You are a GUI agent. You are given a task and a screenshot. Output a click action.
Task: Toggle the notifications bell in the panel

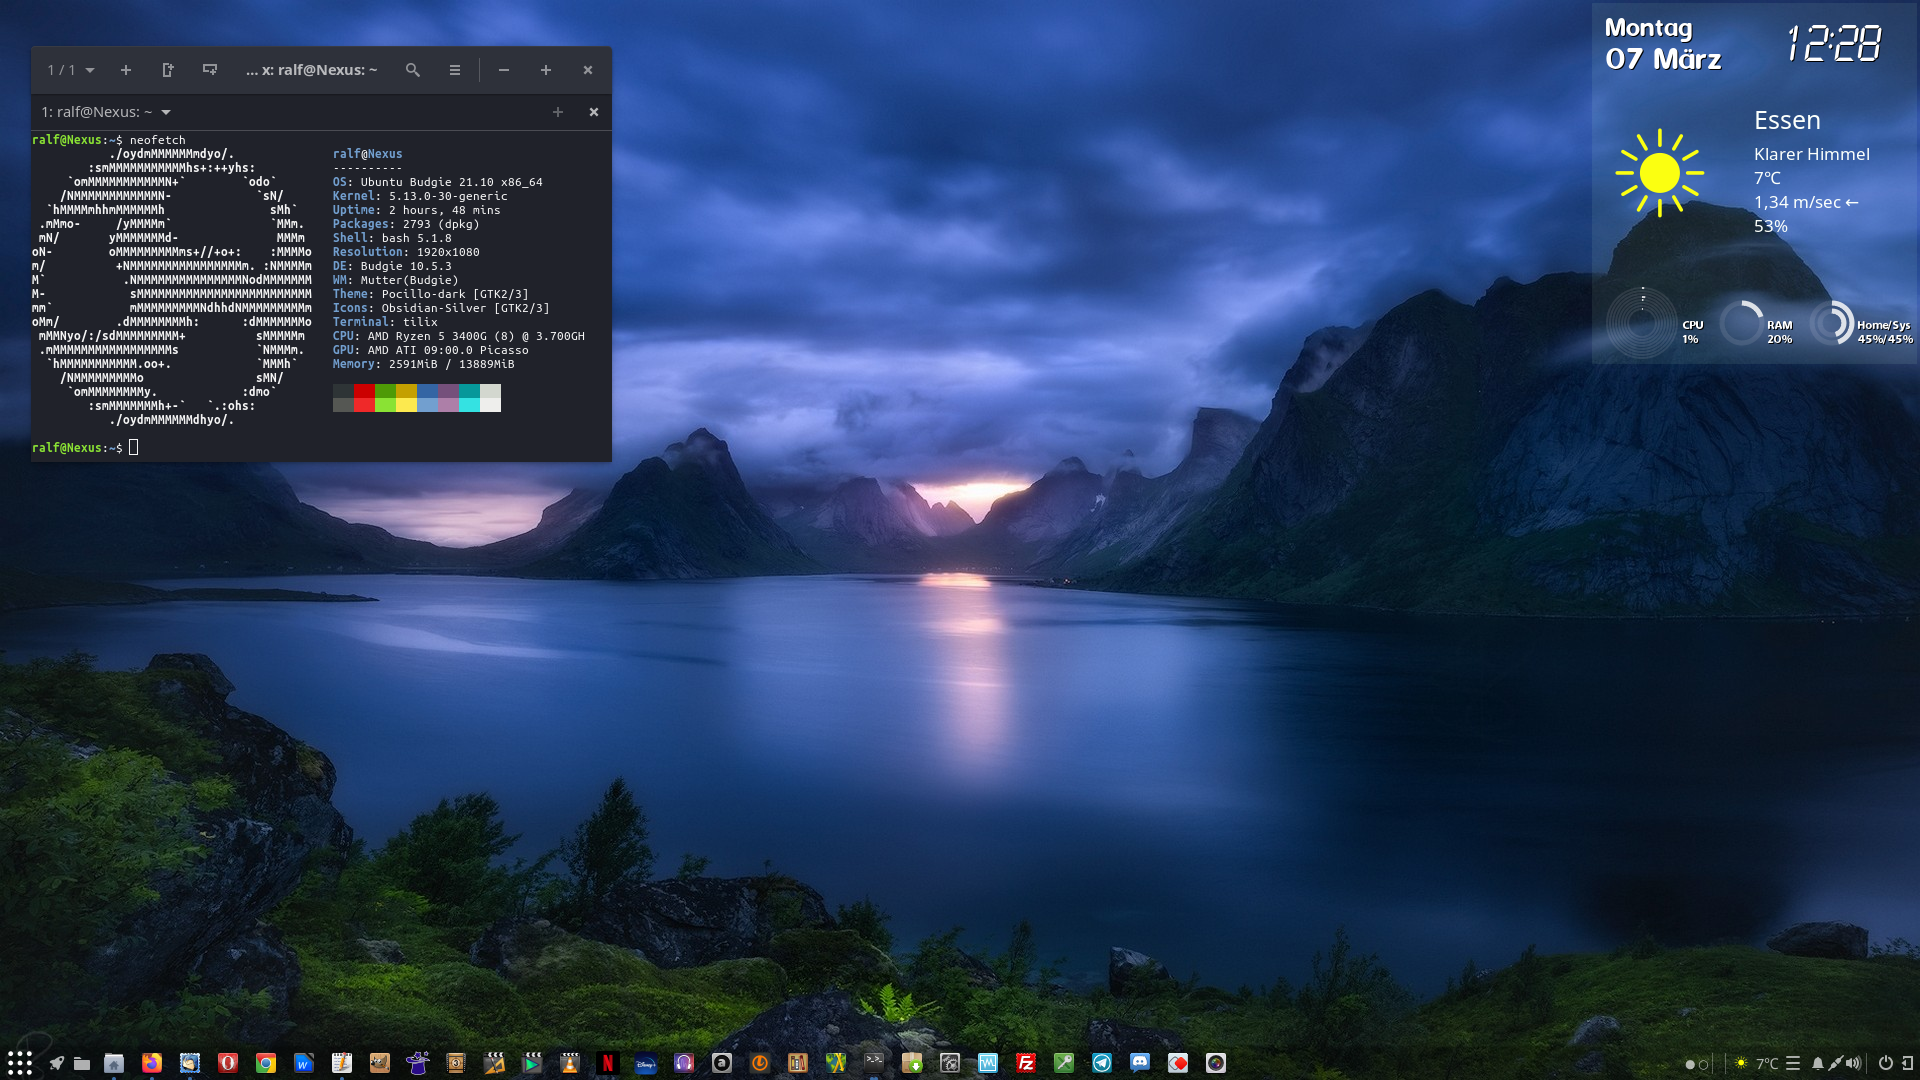(x=1818, y=1063)
